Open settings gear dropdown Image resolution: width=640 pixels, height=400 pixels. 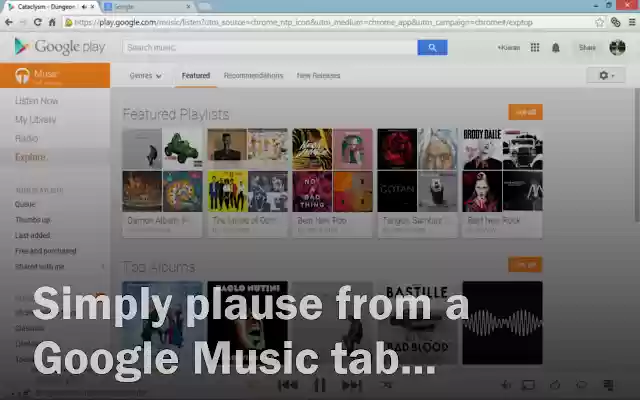coord(606,76)
